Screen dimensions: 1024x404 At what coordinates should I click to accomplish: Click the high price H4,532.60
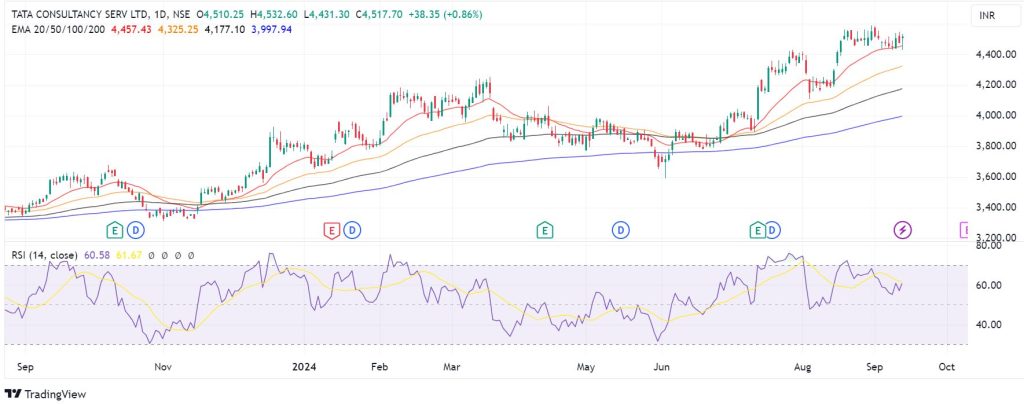click(x=276, y=14)
